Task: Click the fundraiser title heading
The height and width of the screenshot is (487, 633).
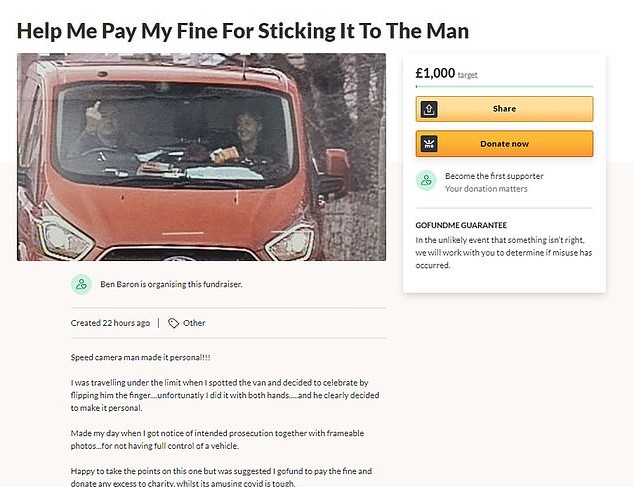Action: click(243, 31)
